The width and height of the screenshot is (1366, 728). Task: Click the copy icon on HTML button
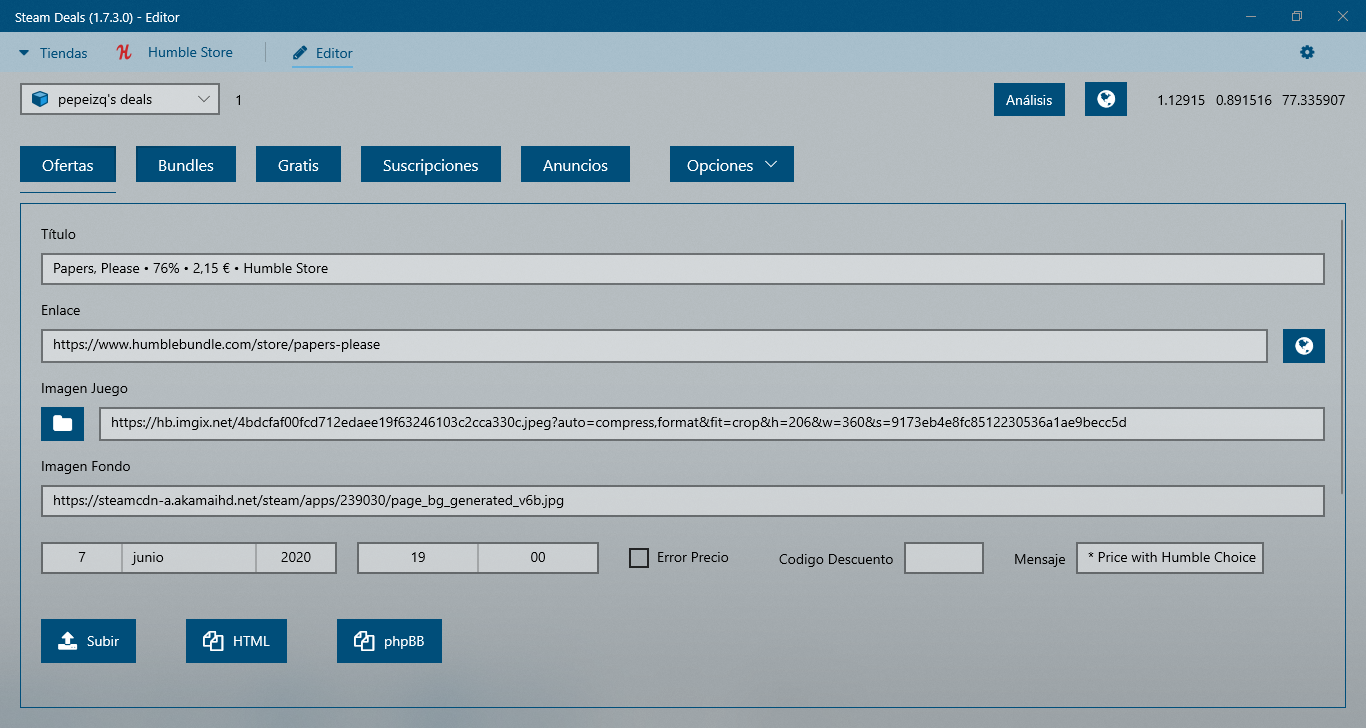coord(213,641)
